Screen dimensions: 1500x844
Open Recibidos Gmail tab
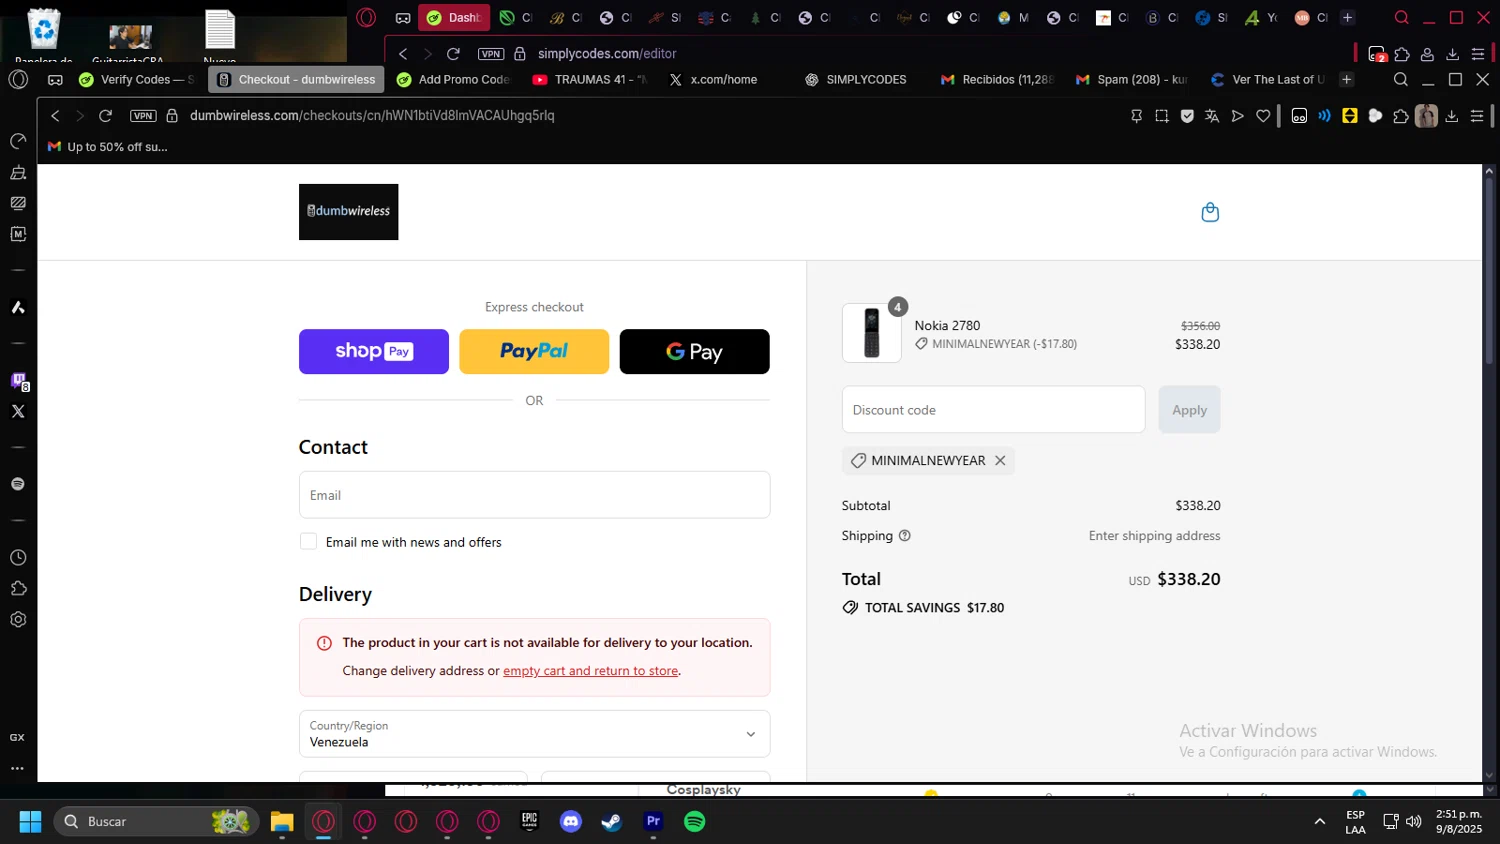(x=997, y=80)
